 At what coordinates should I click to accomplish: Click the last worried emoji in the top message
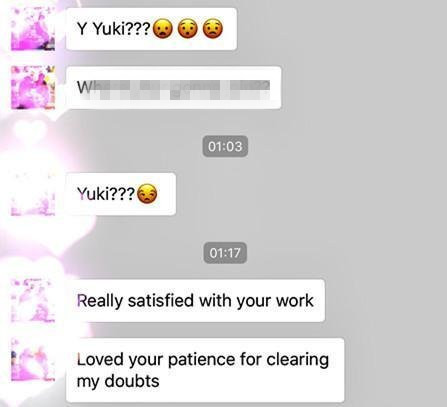pyautogui.click(x=213, y=29)
